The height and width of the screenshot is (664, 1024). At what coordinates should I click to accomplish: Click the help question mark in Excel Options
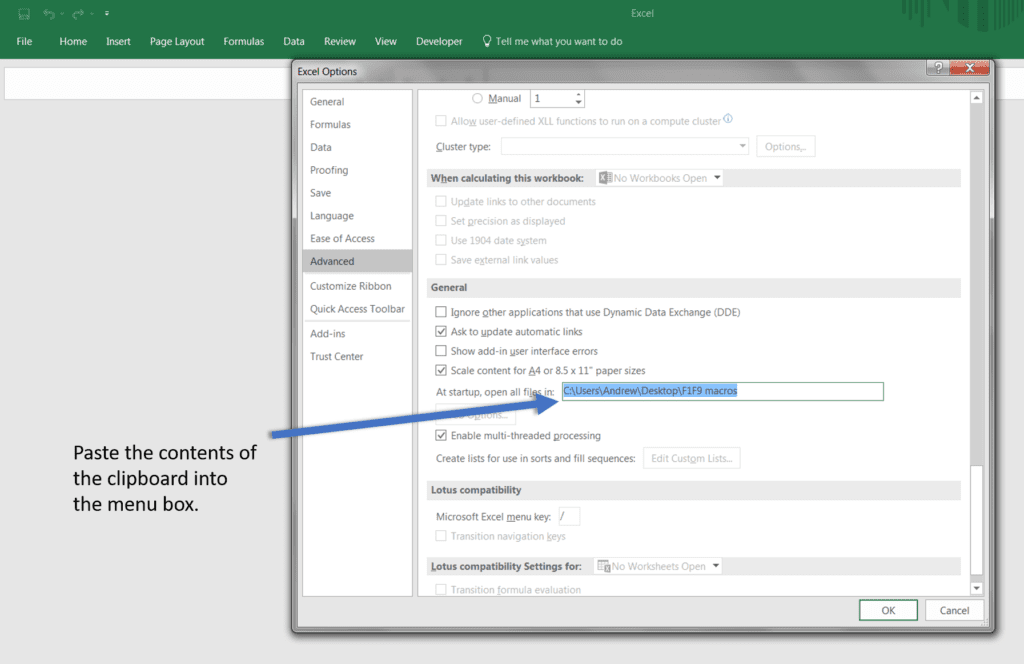coord(938,67)
